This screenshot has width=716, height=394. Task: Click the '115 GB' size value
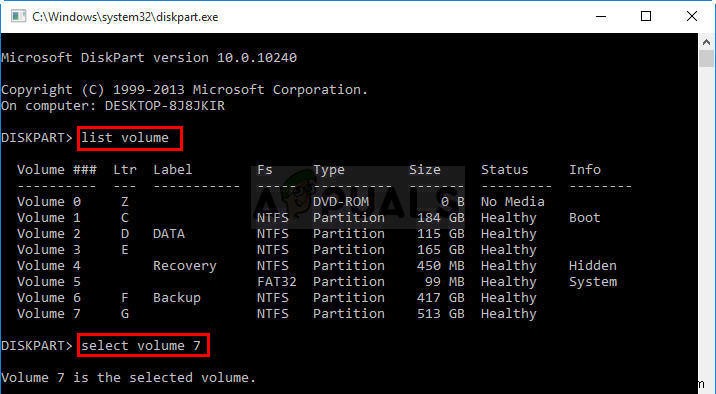click(x=441, y=234)
